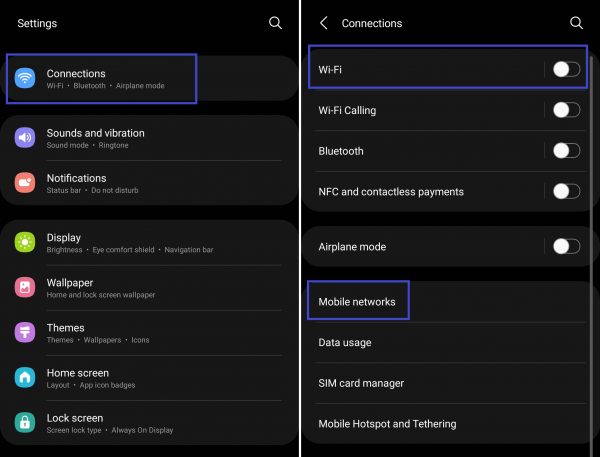
Task: Tap the blue Connections Wi-Fi icon
Action: [x=26, y=79]
